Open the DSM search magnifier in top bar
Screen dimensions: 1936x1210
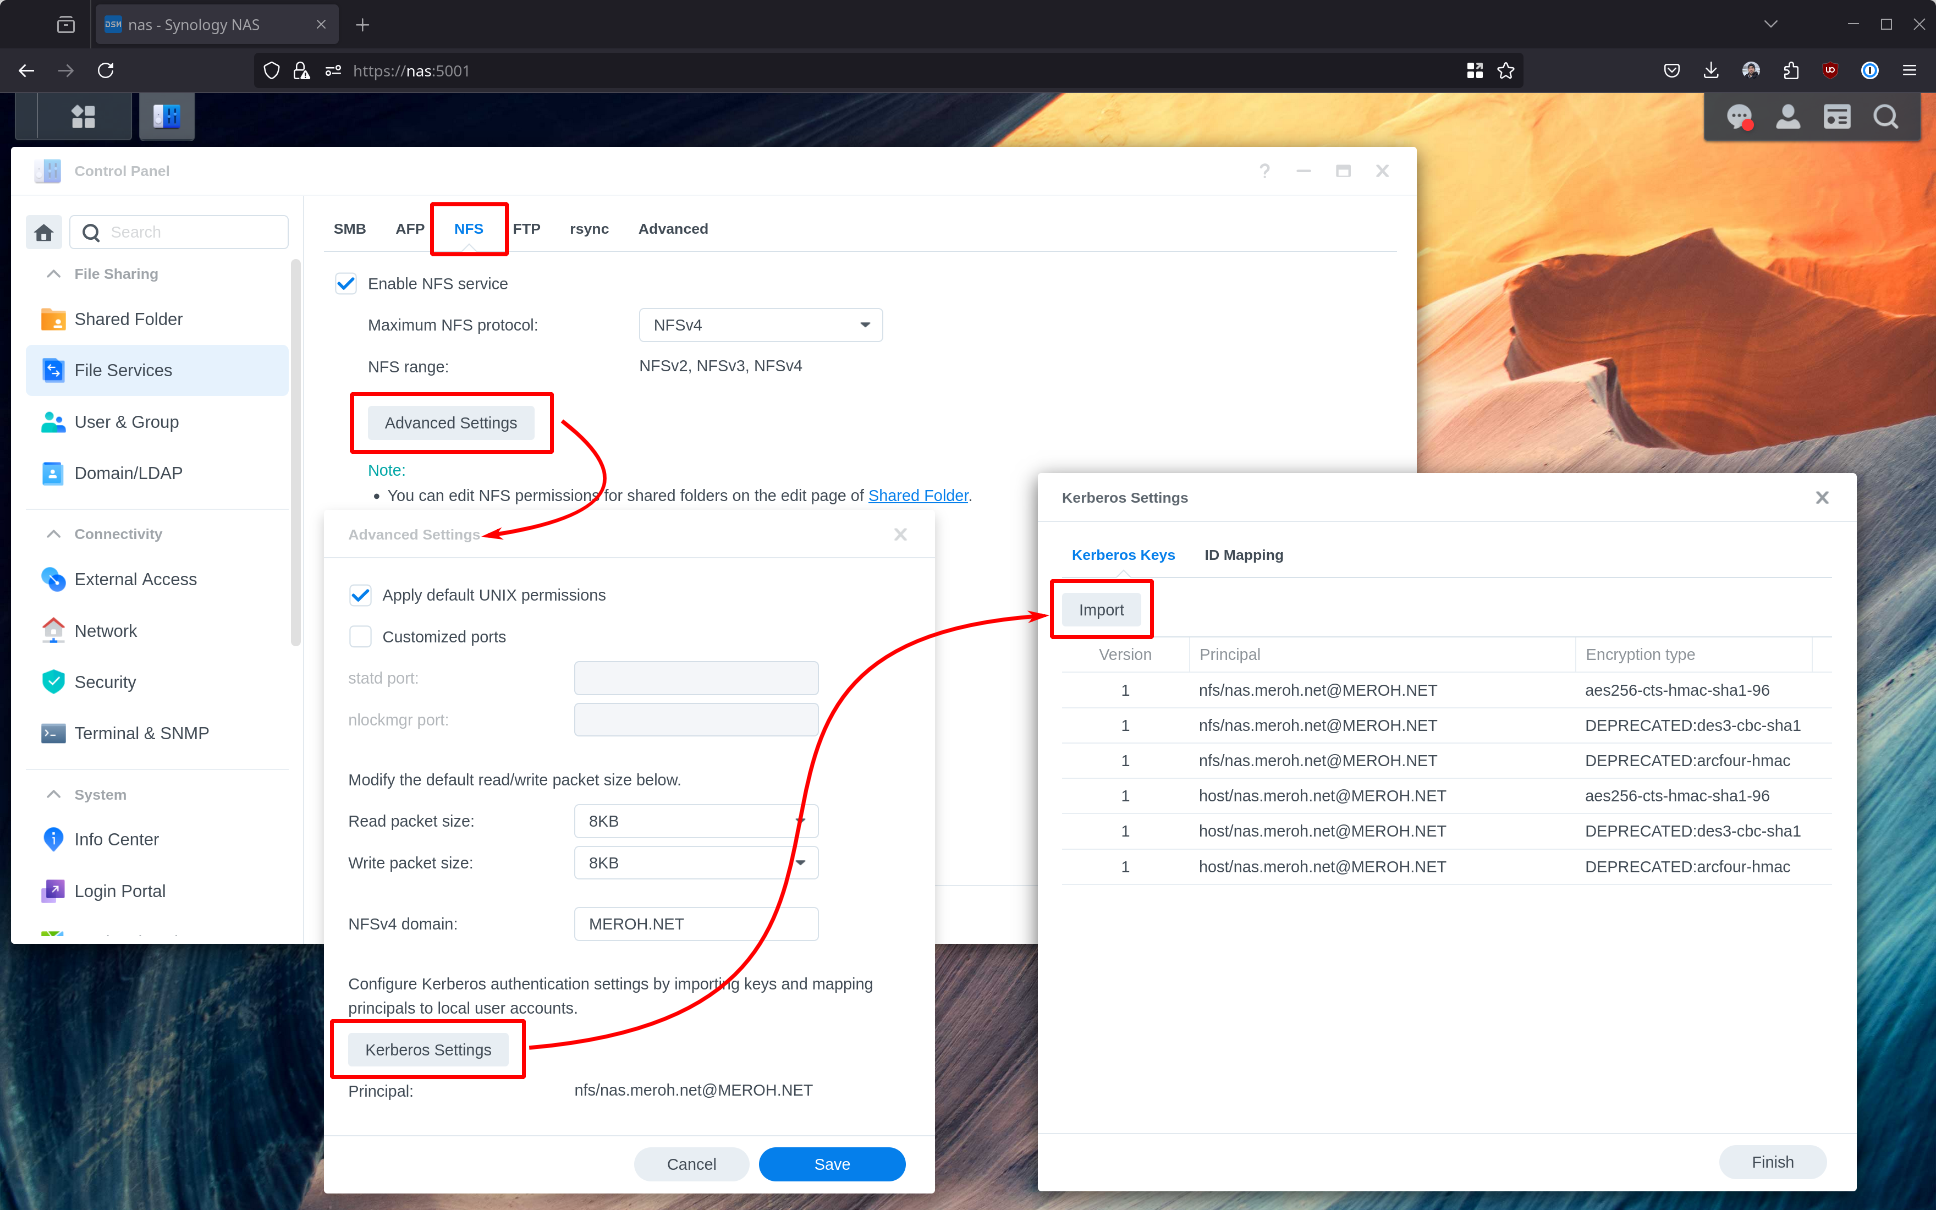click(1886, 117)
